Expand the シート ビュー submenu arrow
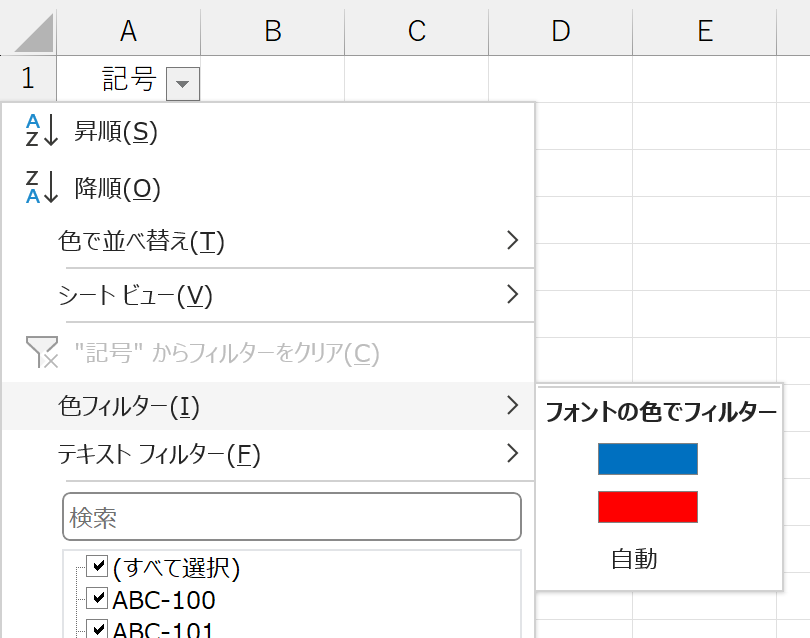 tap(512, 294)
